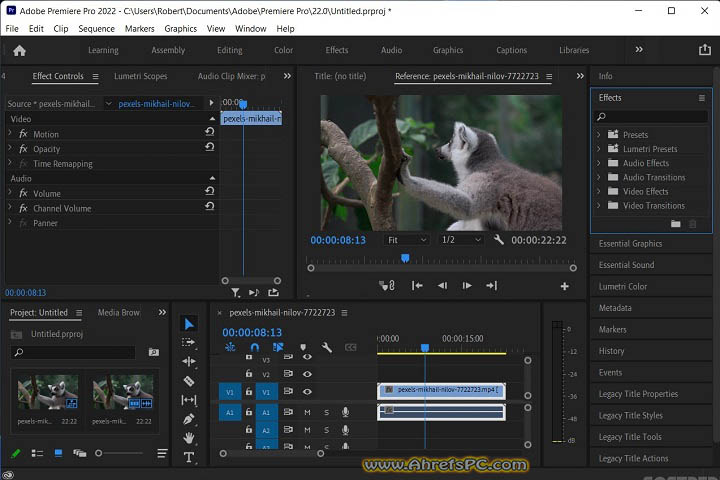Step forward one frame in monitor
Viewport: 720px width, 480px height.
coord(467,286)
